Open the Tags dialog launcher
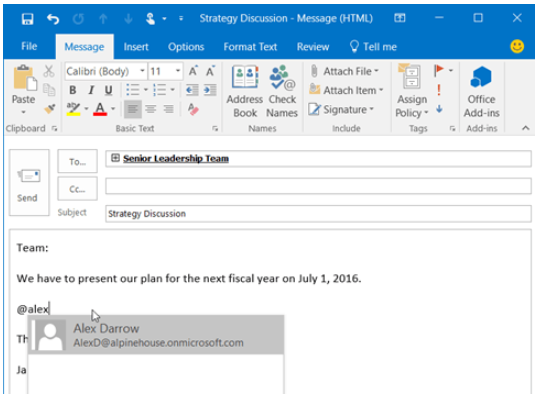 (452, 129)
